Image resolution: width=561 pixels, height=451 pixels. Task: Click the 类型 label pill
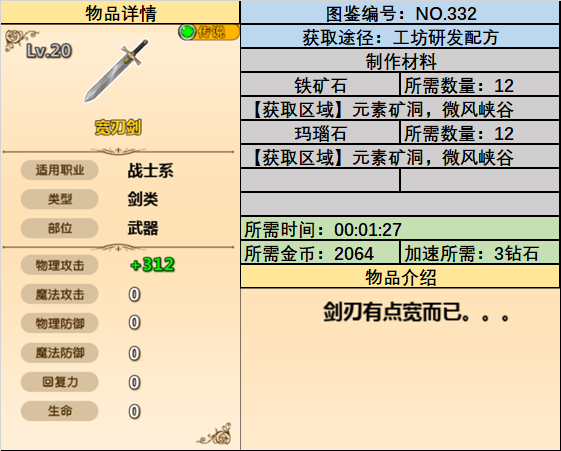(59, 199)
